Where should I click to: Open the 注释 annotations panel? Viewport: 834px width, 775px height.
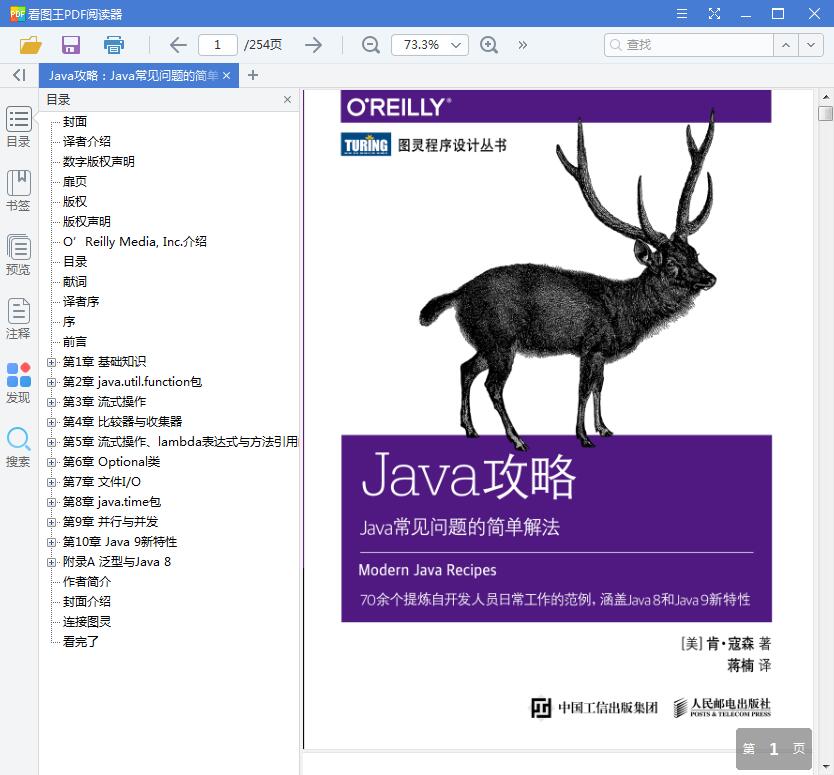pyautogui.click(x=19, y=319)
